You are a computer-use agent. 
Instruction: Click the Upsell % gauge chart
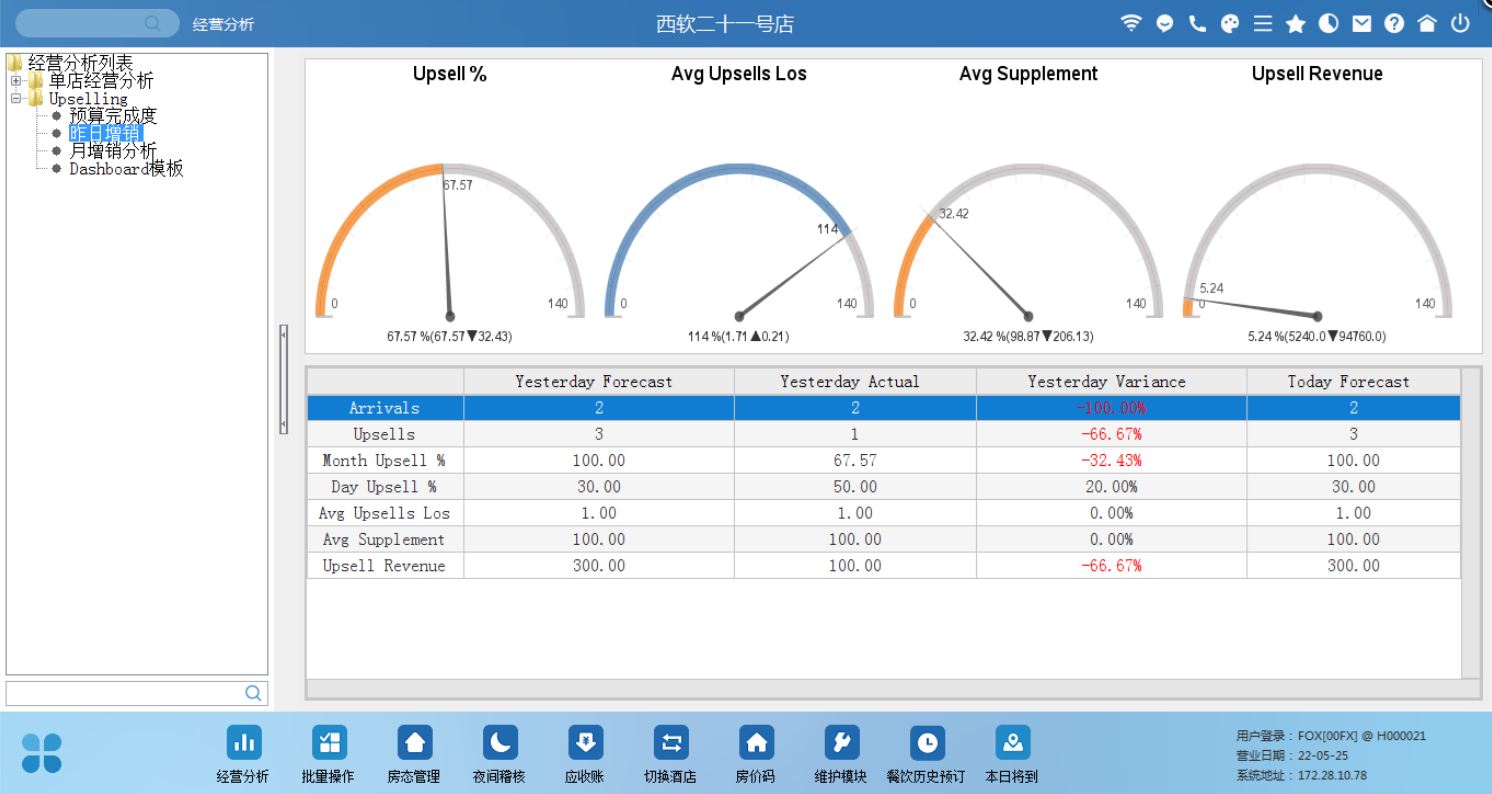coord(450,242)
